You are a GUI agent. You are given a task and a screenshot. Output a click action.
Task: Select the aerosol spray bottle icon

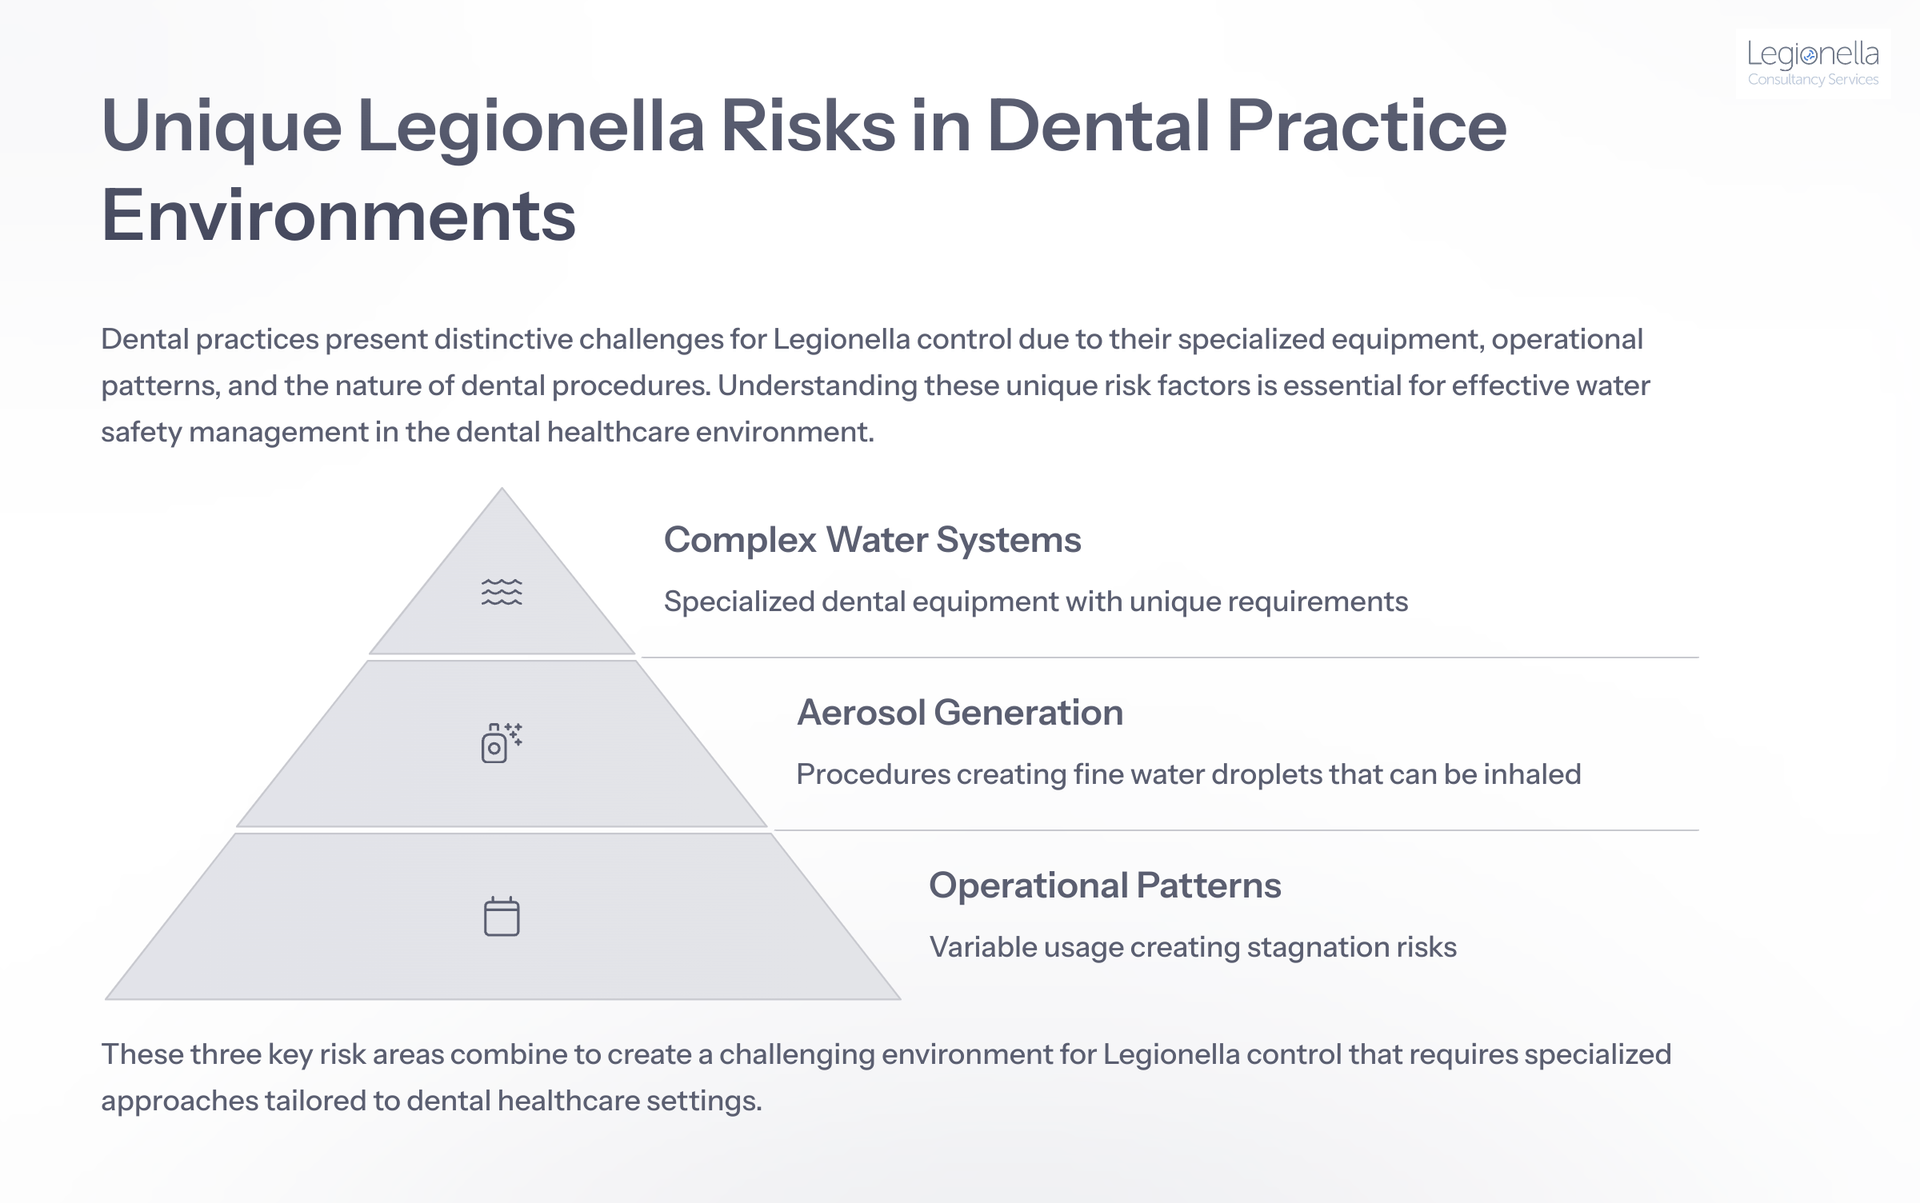pyautogui.click(x=501, y=743)
